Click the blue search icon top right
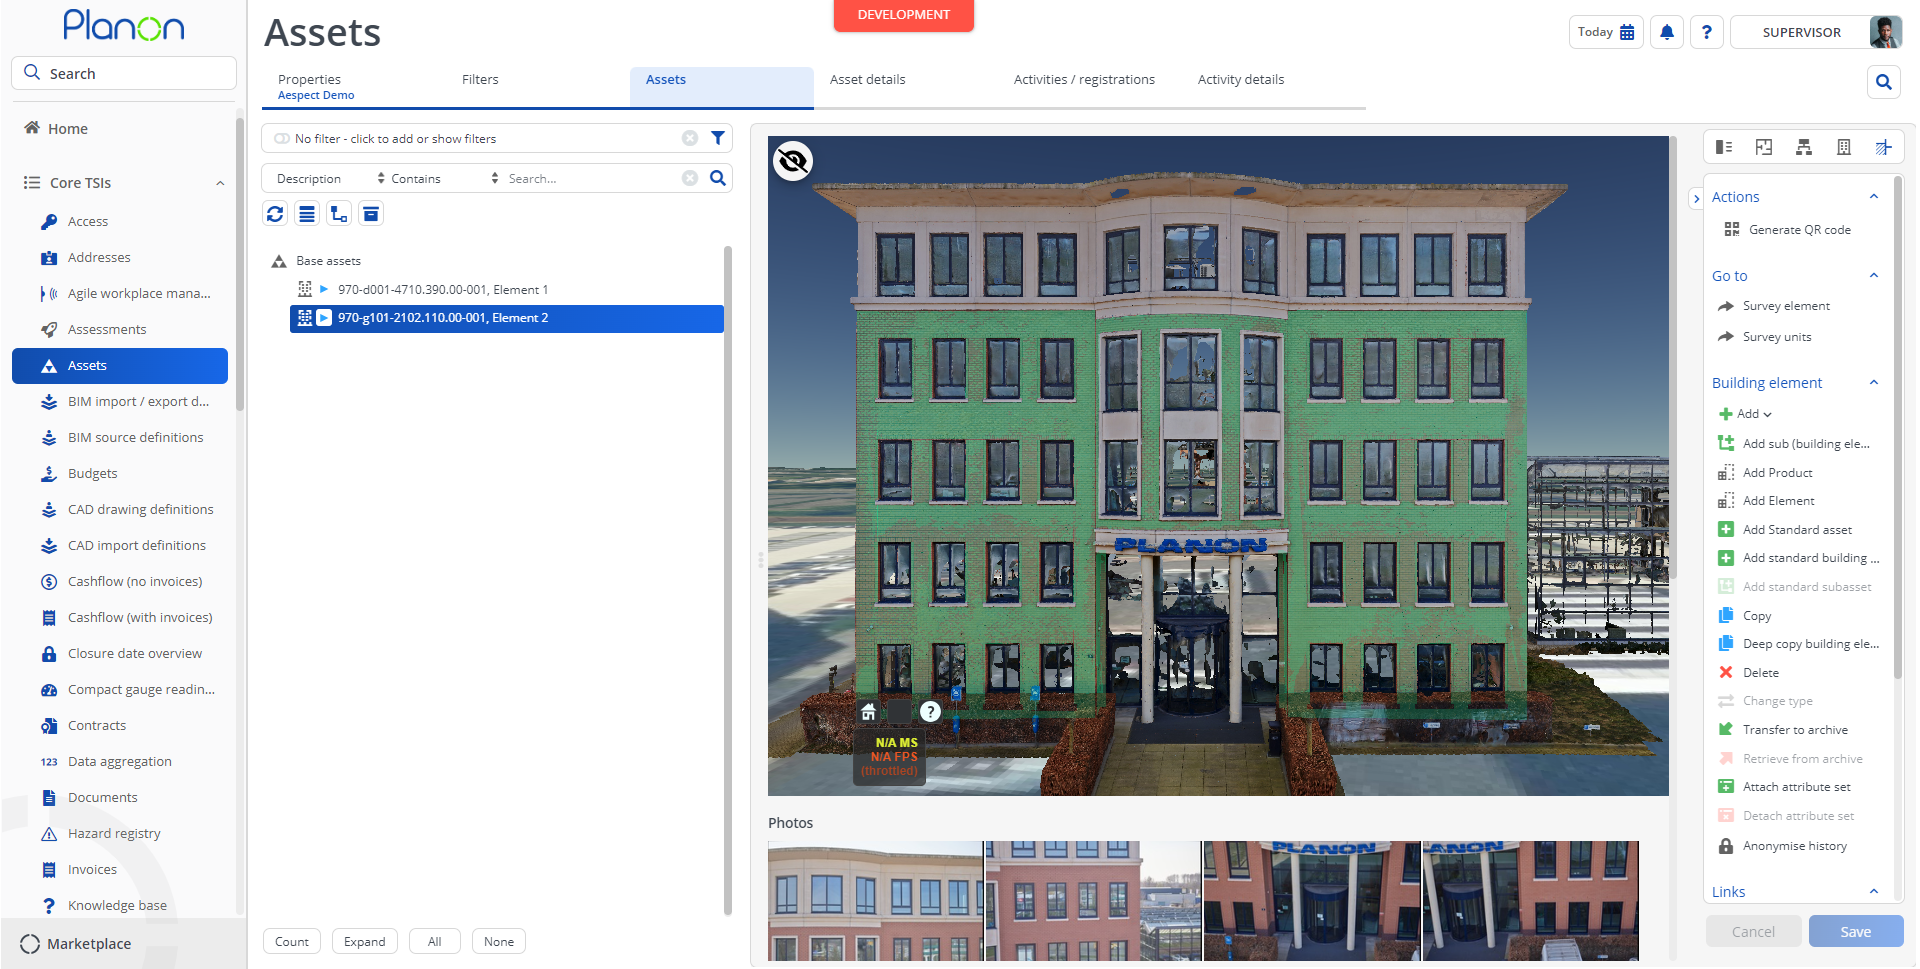Image resolution: width=1920 pixels, height=969 pixels. (x=1884, y=82)
